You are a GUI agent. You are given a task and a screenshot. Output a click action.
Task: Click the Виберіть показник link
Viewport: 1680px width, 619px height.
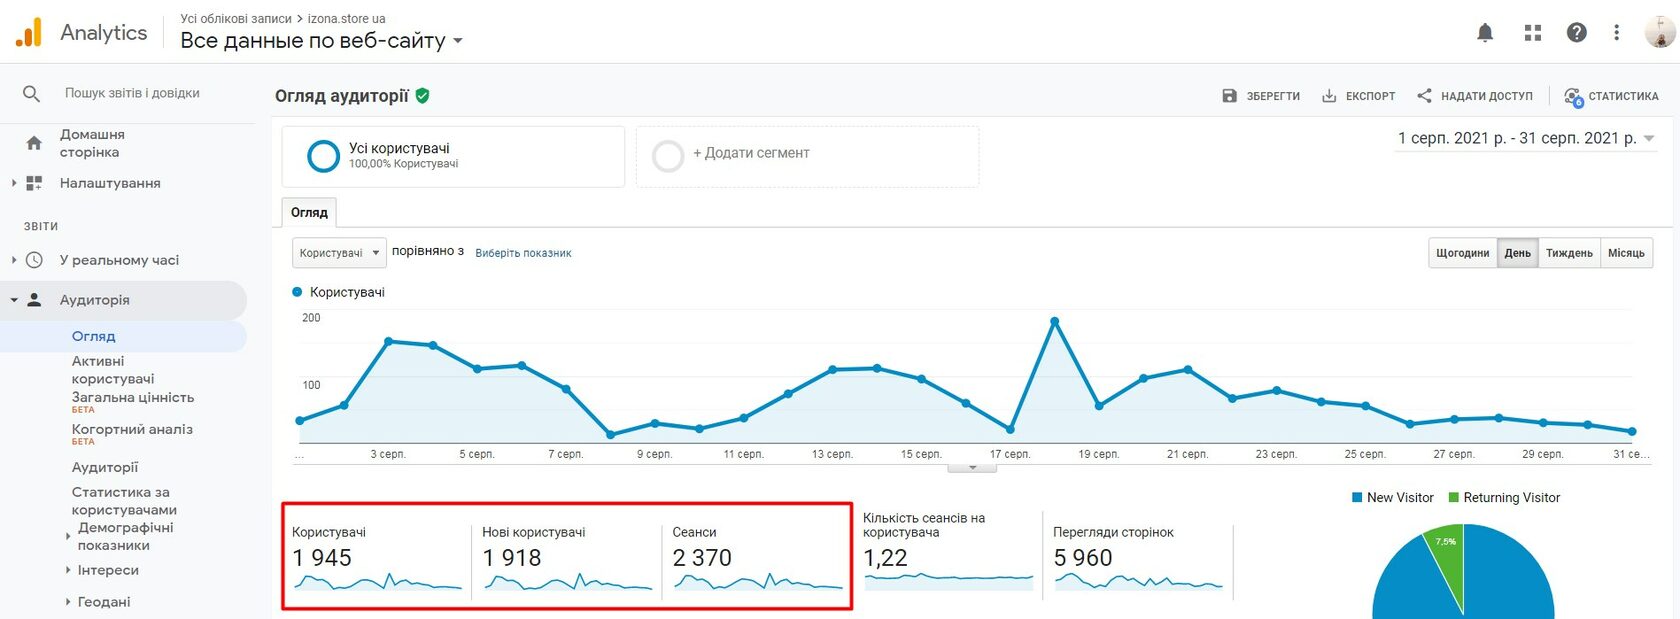click(523, 253)
